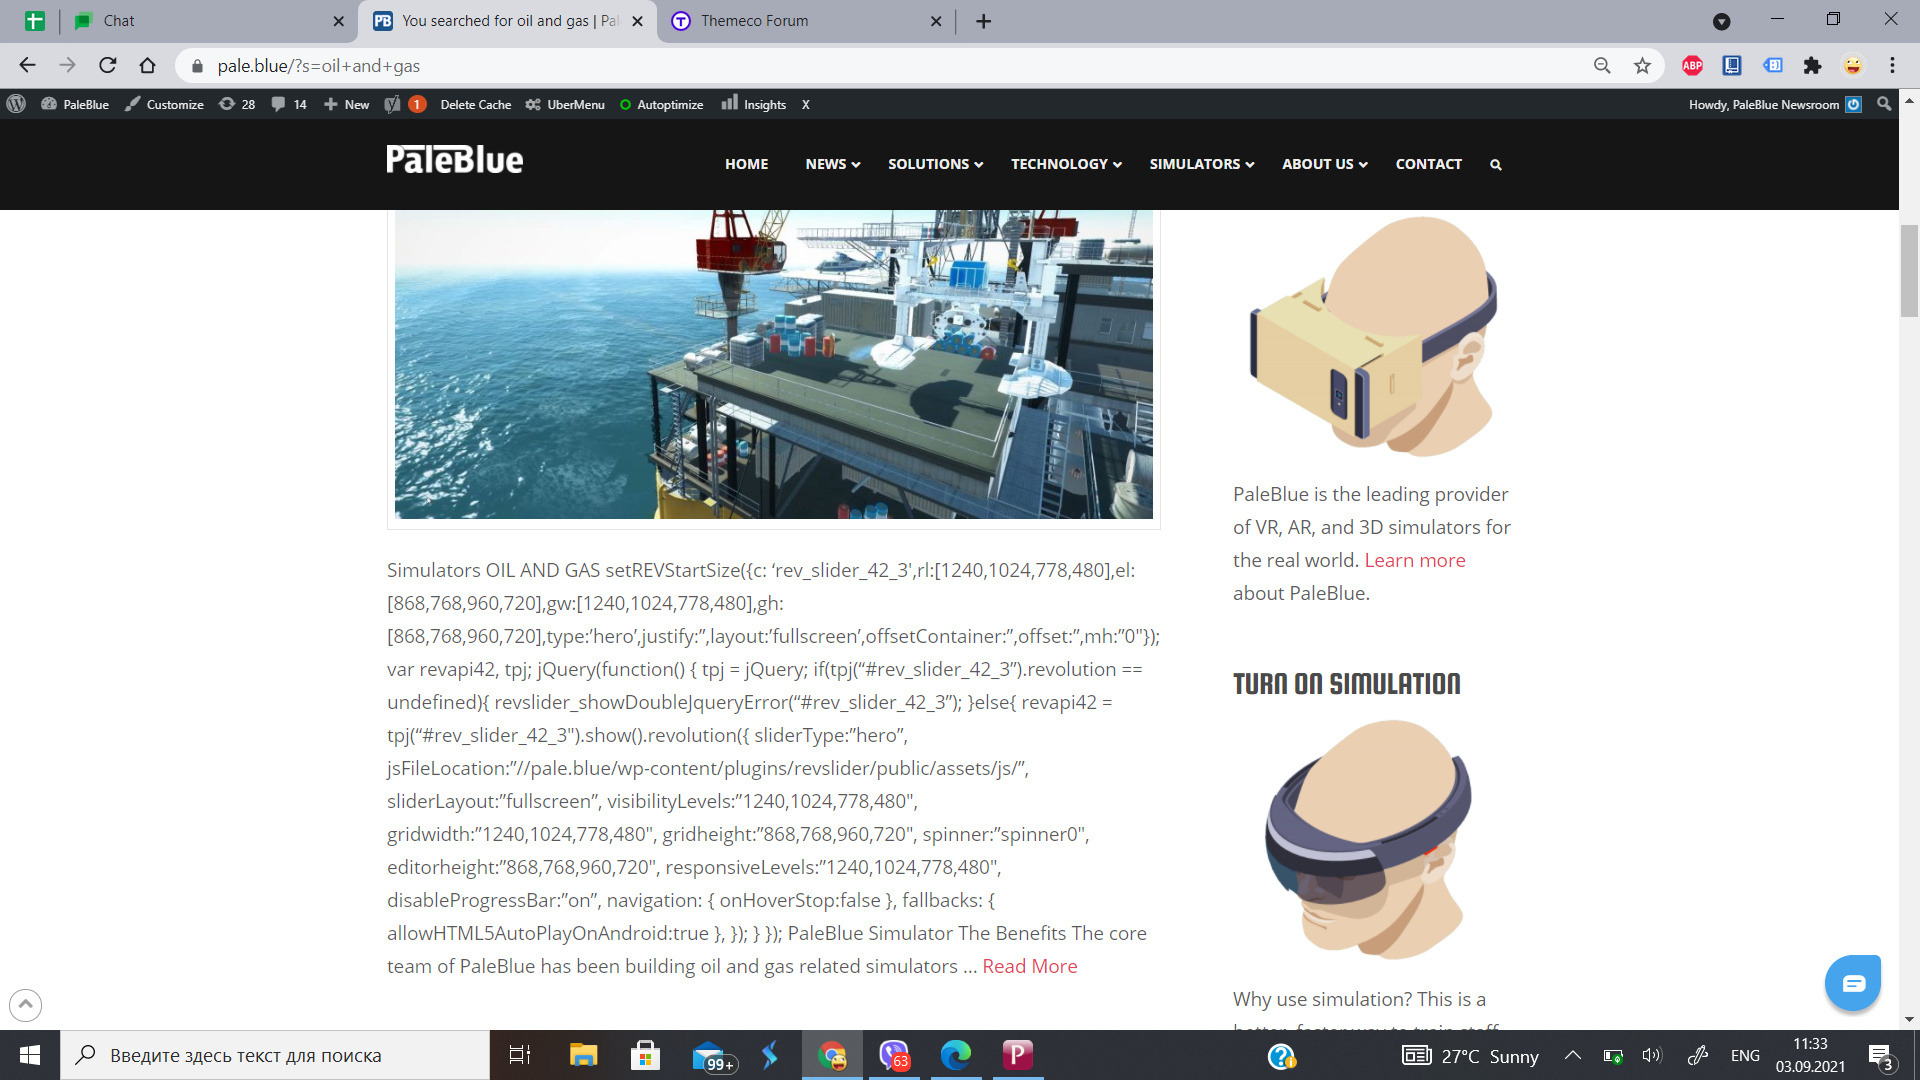
Task: Open the Windows Start menu
Action: [x=30, y=1055]
